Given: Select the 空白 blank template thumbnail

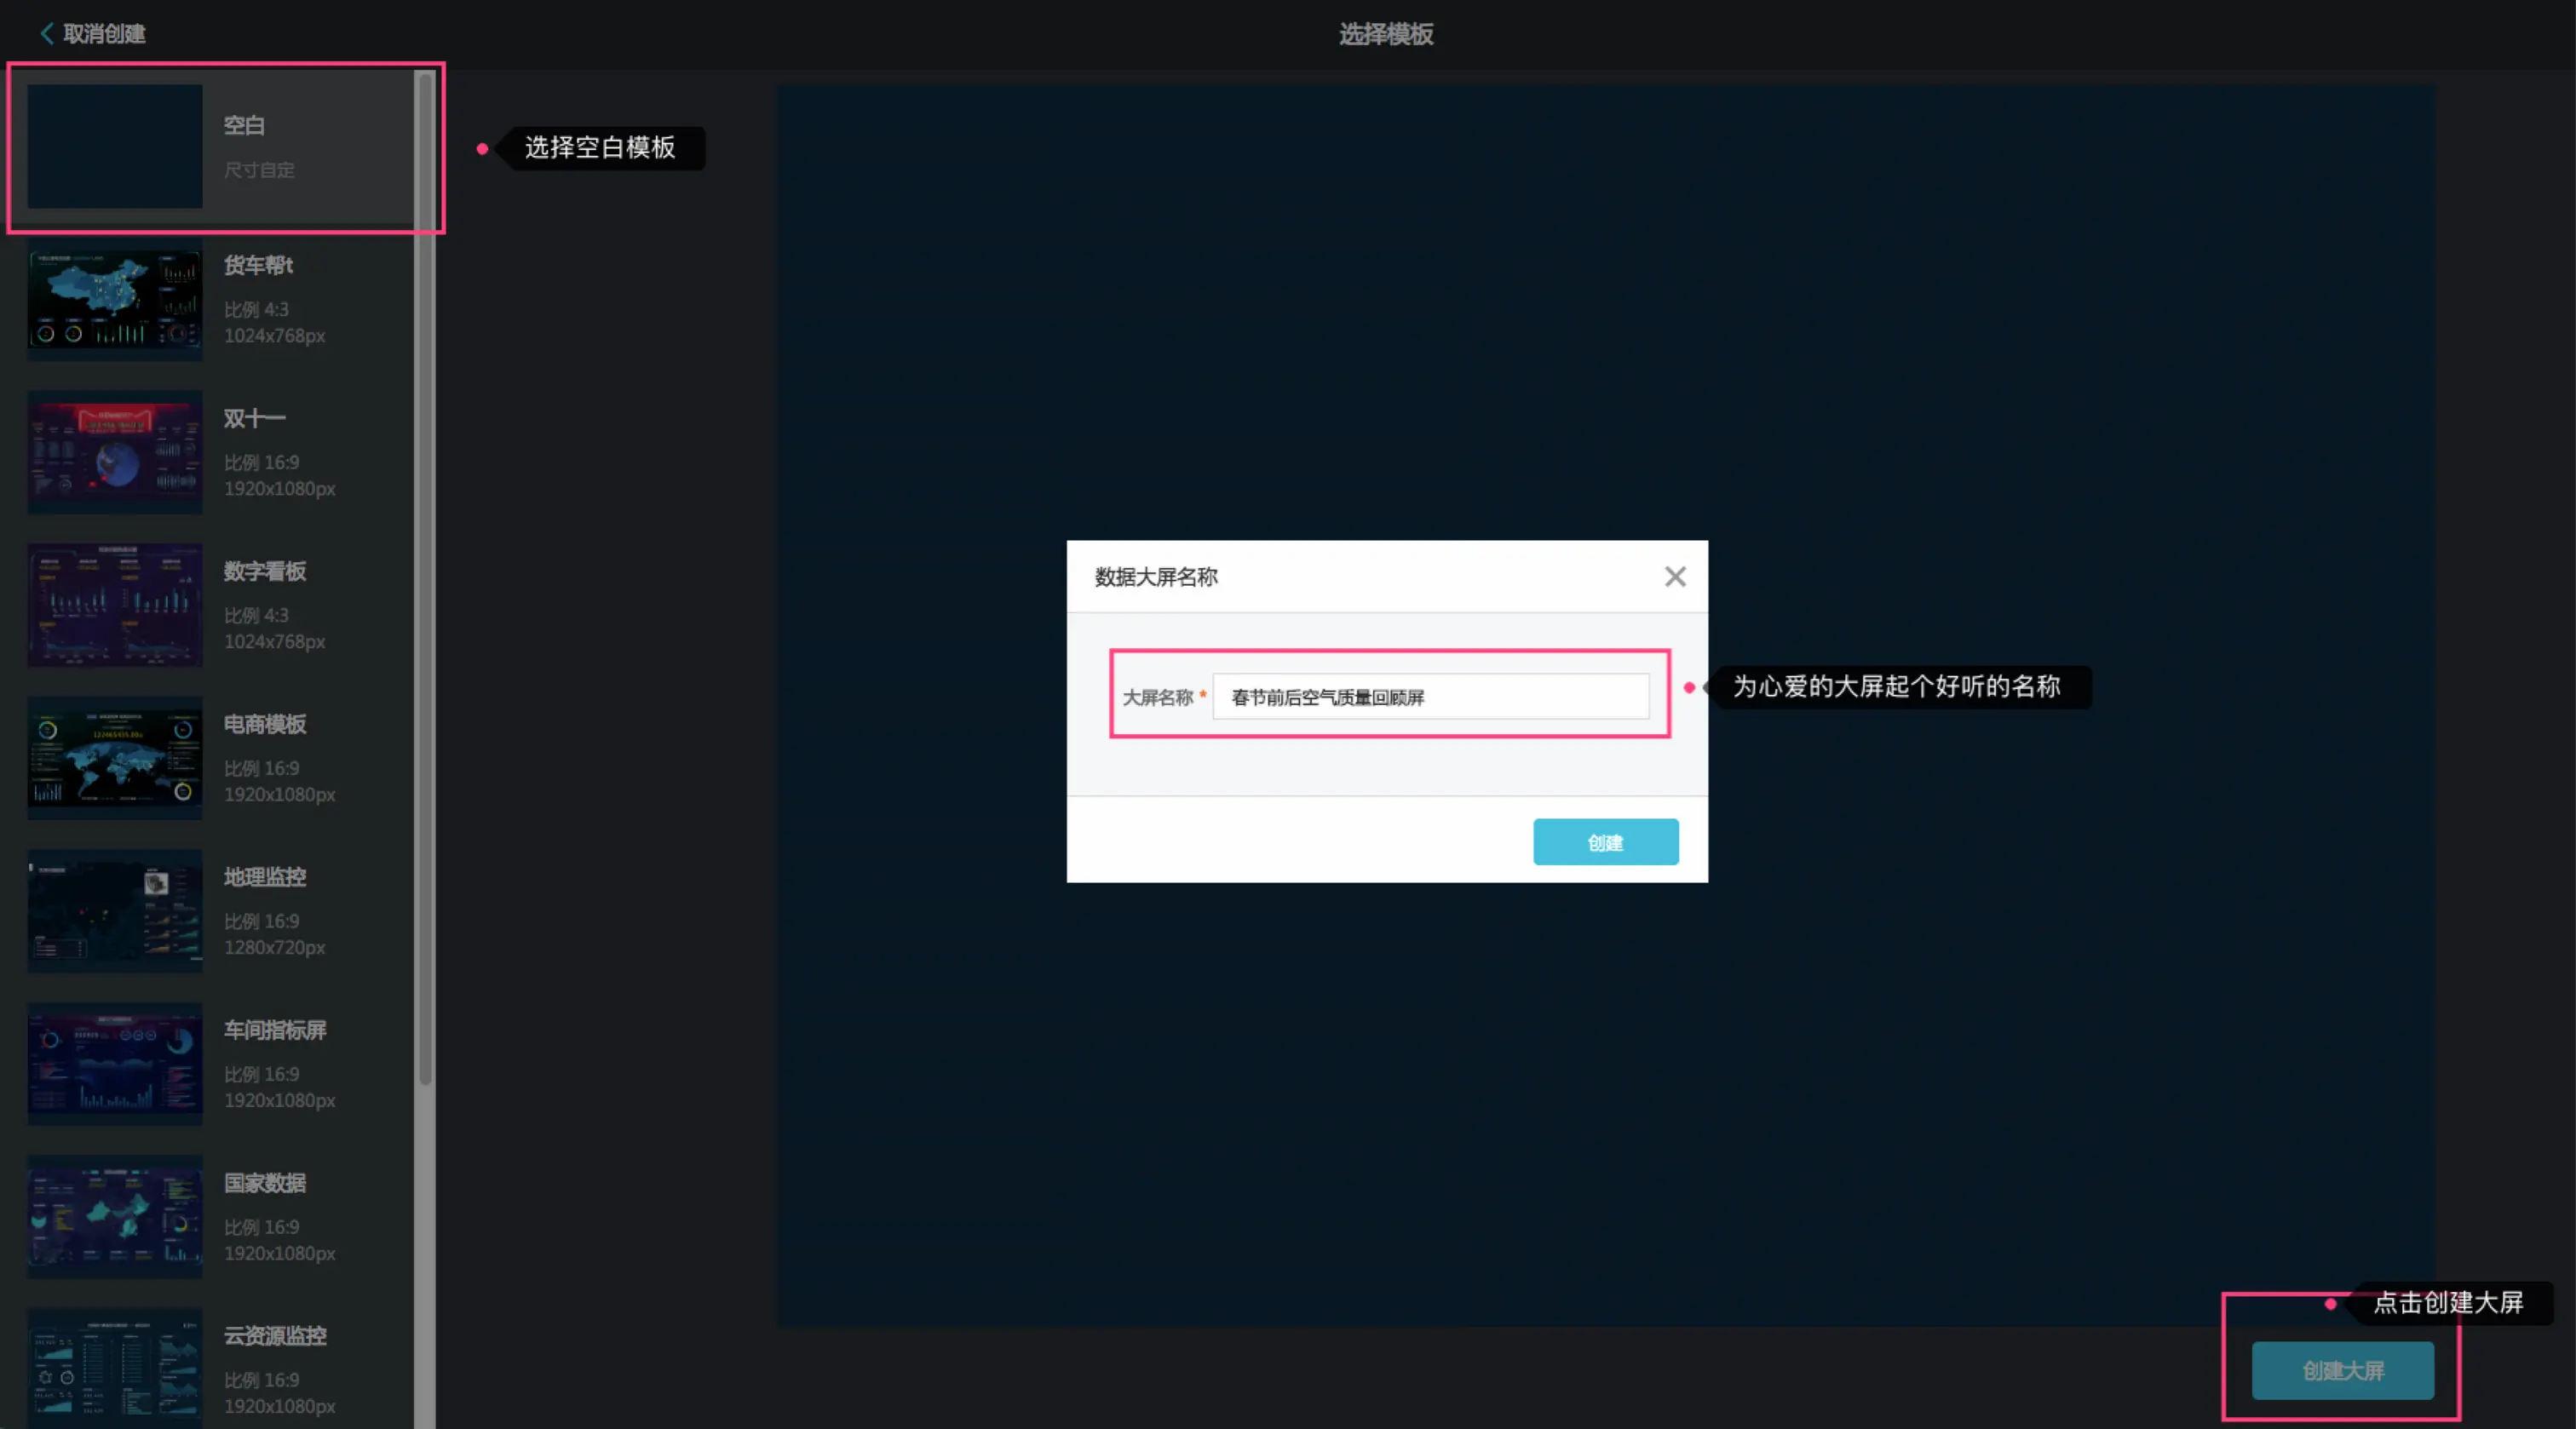Looking at the screenshot, I should 115,146.
